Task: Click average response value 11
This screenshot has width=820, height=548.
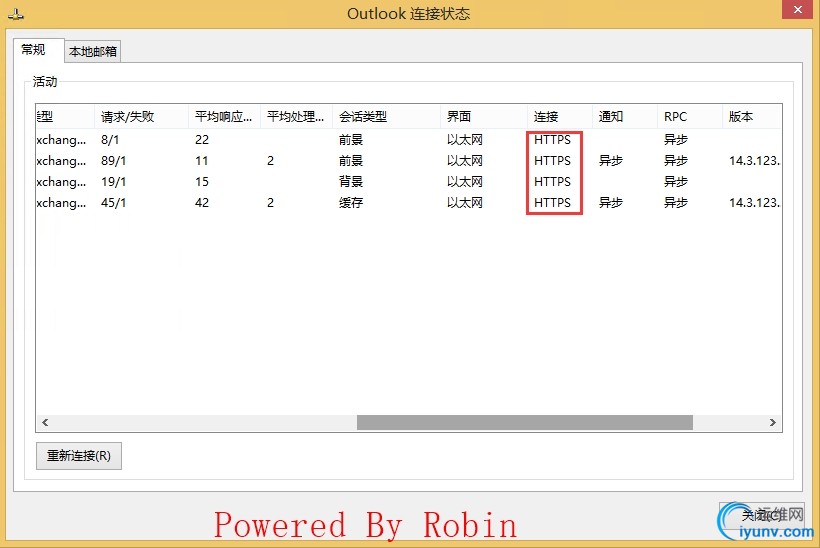Action: (202, 161)
